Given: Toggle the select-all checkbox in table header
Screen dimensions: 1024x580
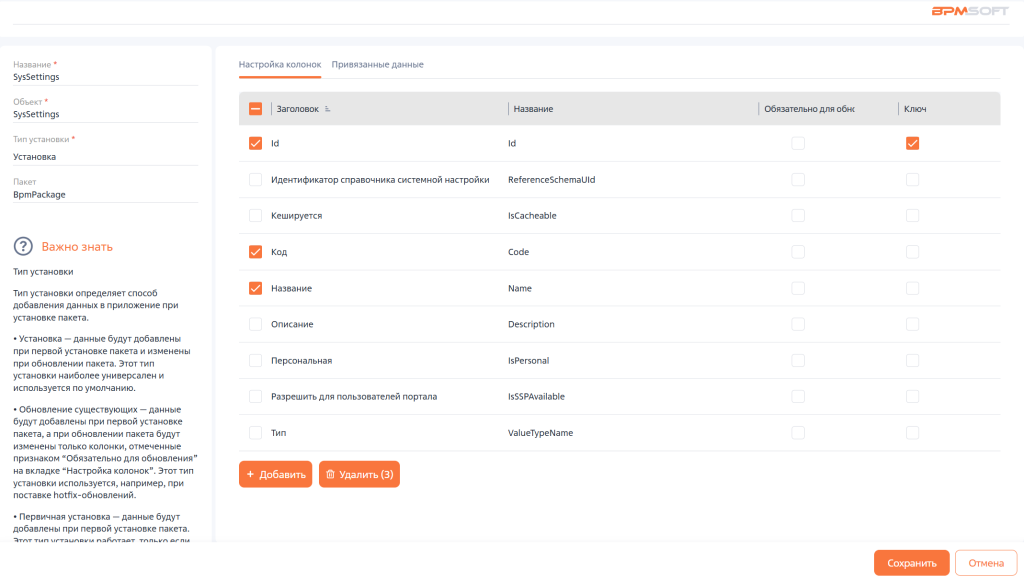Looking at the screenshot, I should pyautogui.click(x=255, y=109).
